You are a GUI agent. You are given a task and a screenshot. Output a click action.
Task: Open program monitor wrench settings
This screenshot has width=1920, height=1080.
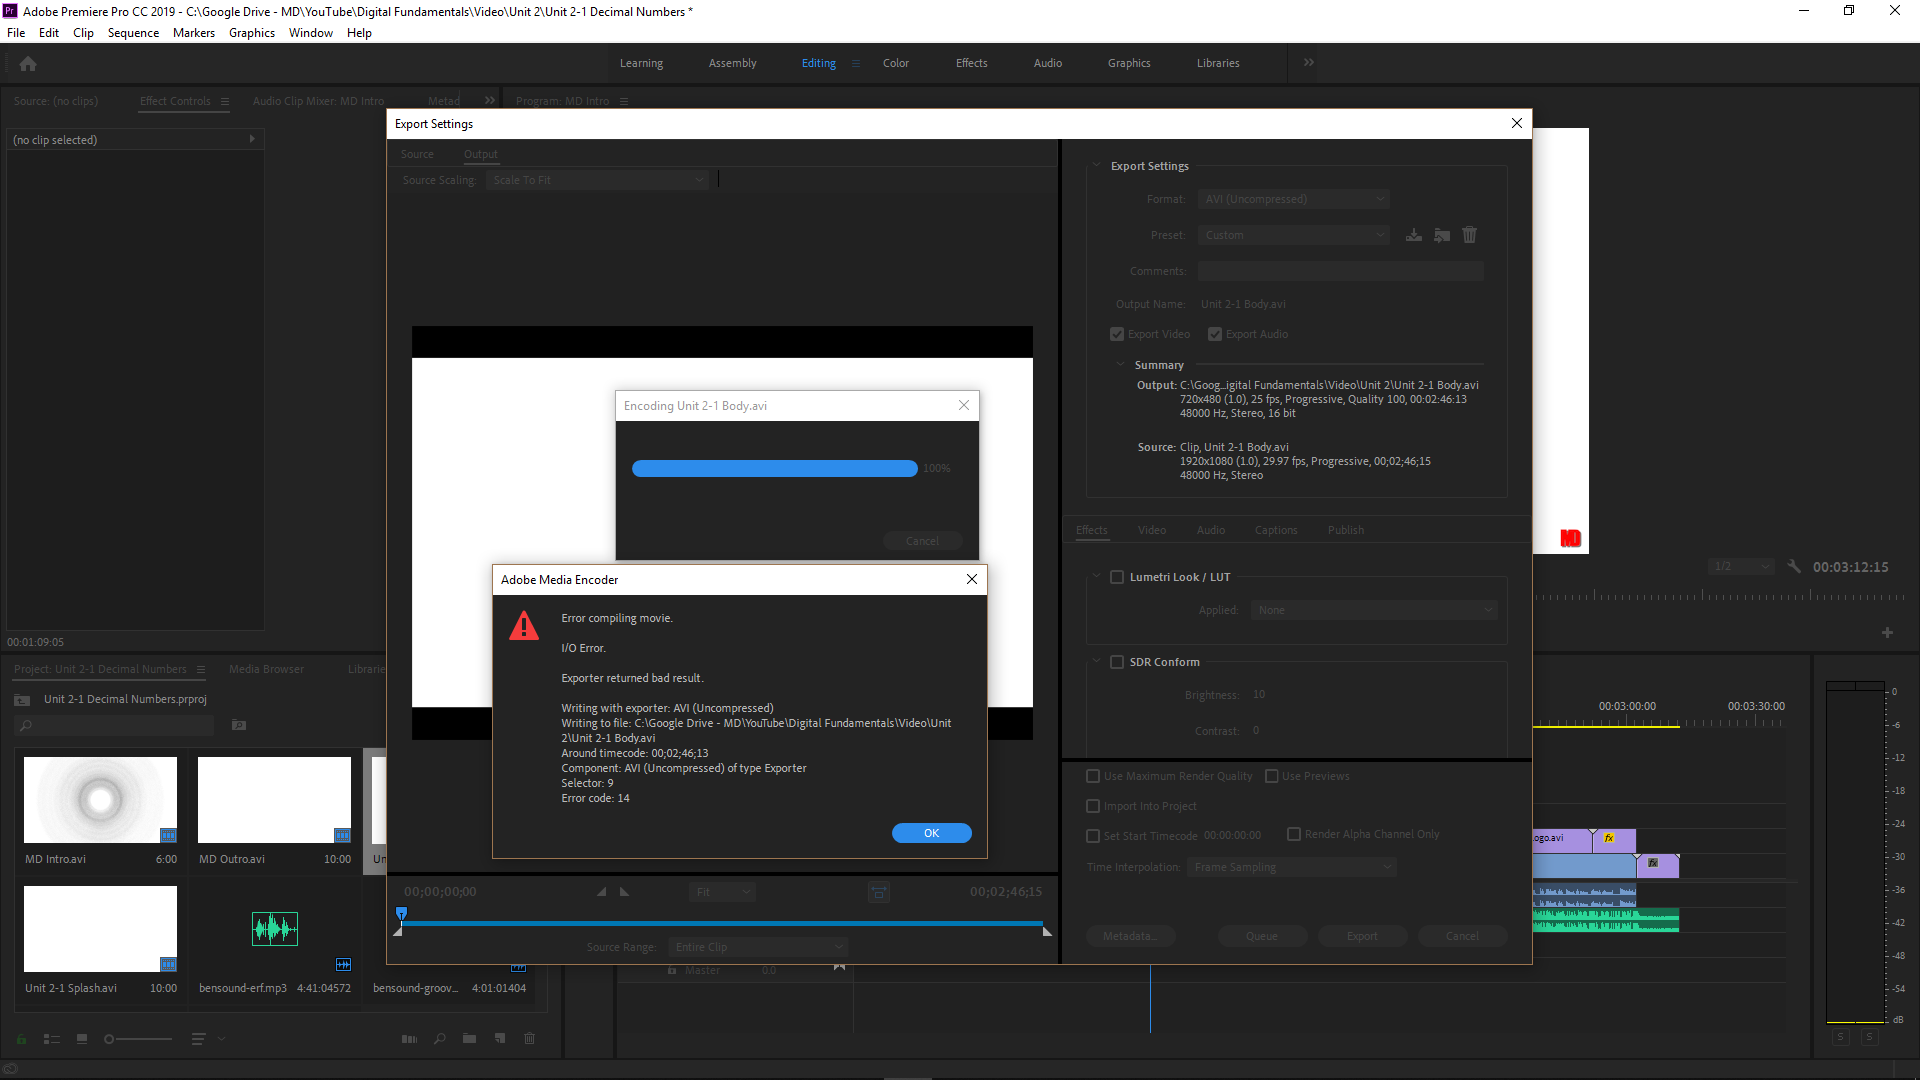(1794, 567)
